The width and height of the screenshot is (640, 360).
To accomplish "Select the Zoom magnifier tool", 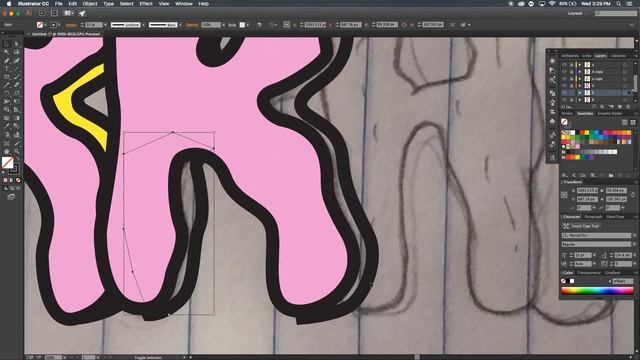I will [x=16, y=151].
